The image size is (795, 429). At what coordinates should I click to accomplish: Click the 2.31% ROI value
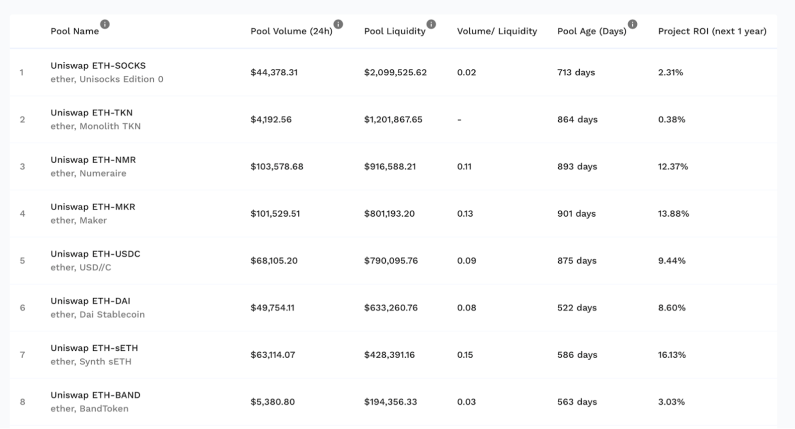(x=670, y=73)
